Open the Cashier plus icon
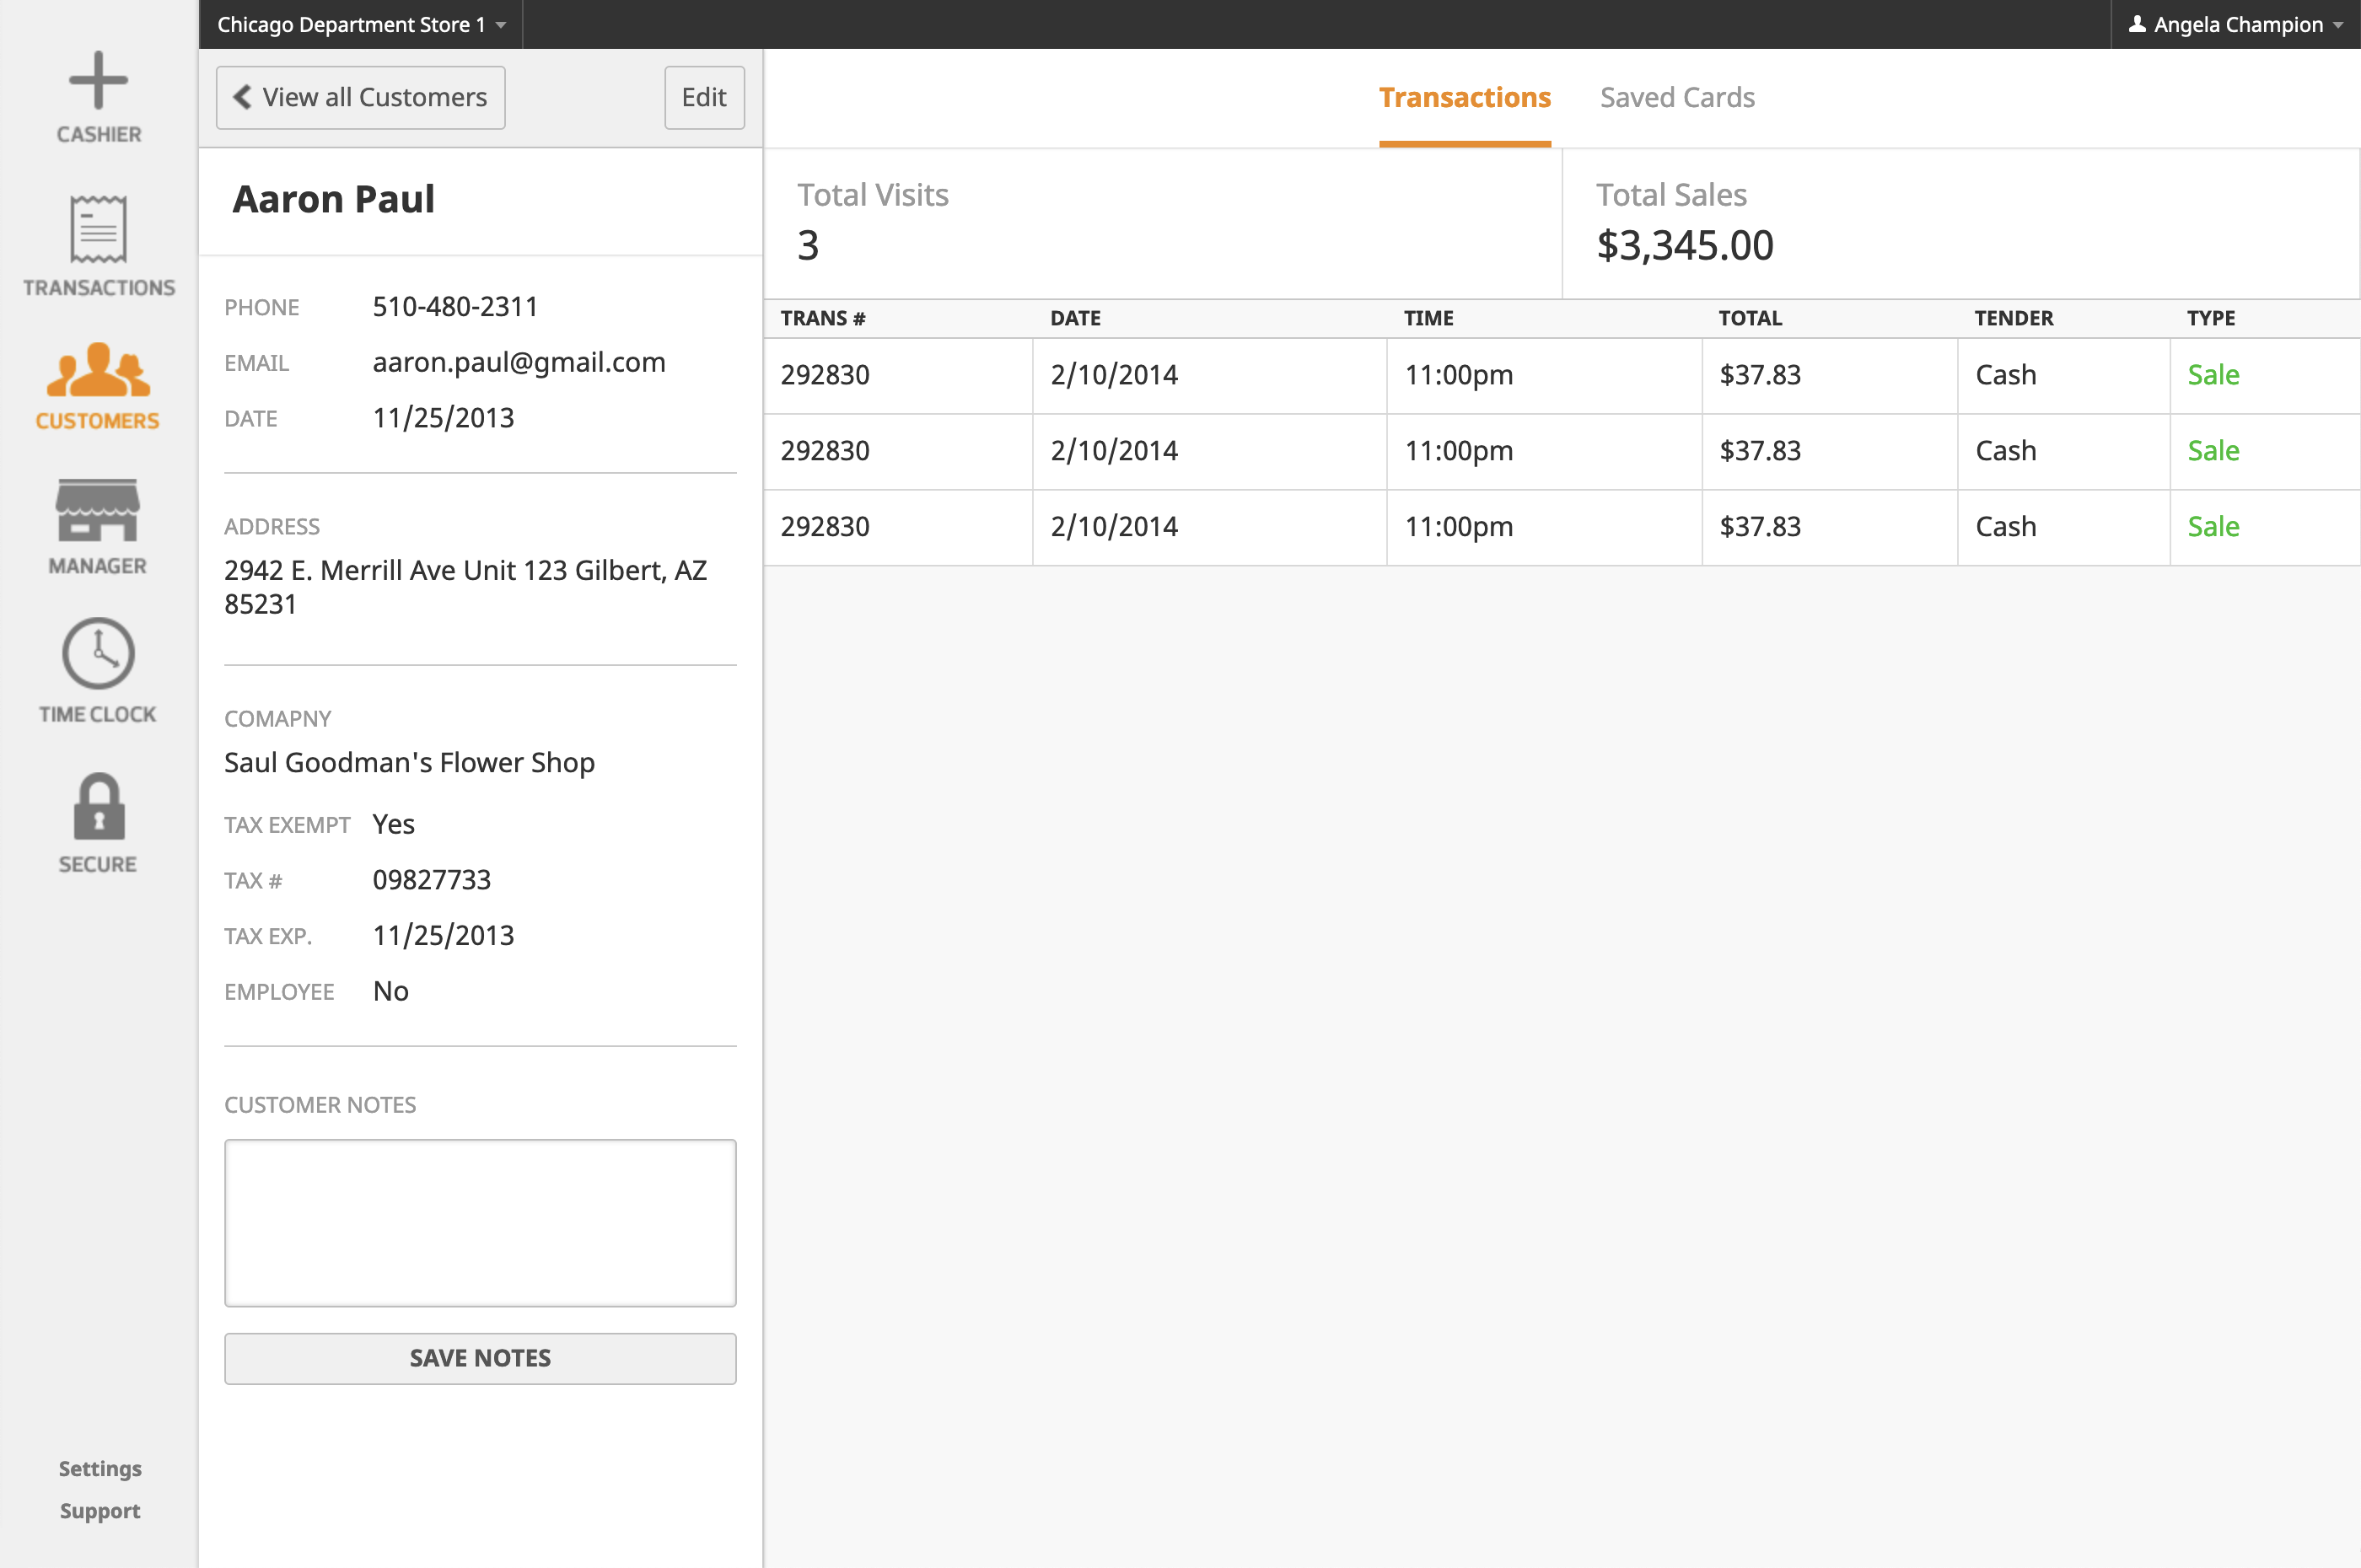This screenshot has height=1568, width=2361. (98, 80)
